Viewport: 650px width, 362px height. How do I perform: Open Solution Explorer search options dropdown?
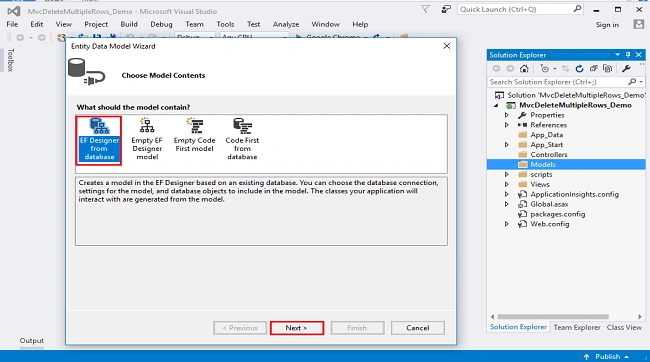click(641, 82)
